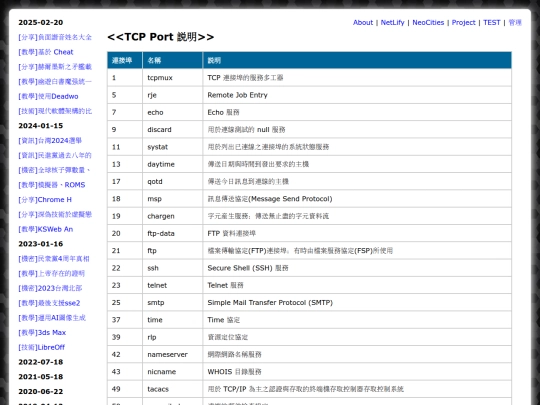
Task: Open the '[機密]民眾黨4周年真相' article link
Action: click(x=54, y=259)
